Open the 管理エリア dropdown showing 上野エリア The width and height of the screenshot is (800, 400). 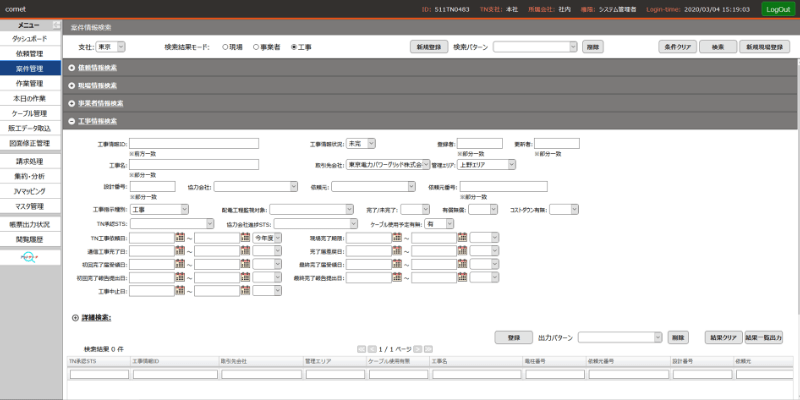pos(486,164)
